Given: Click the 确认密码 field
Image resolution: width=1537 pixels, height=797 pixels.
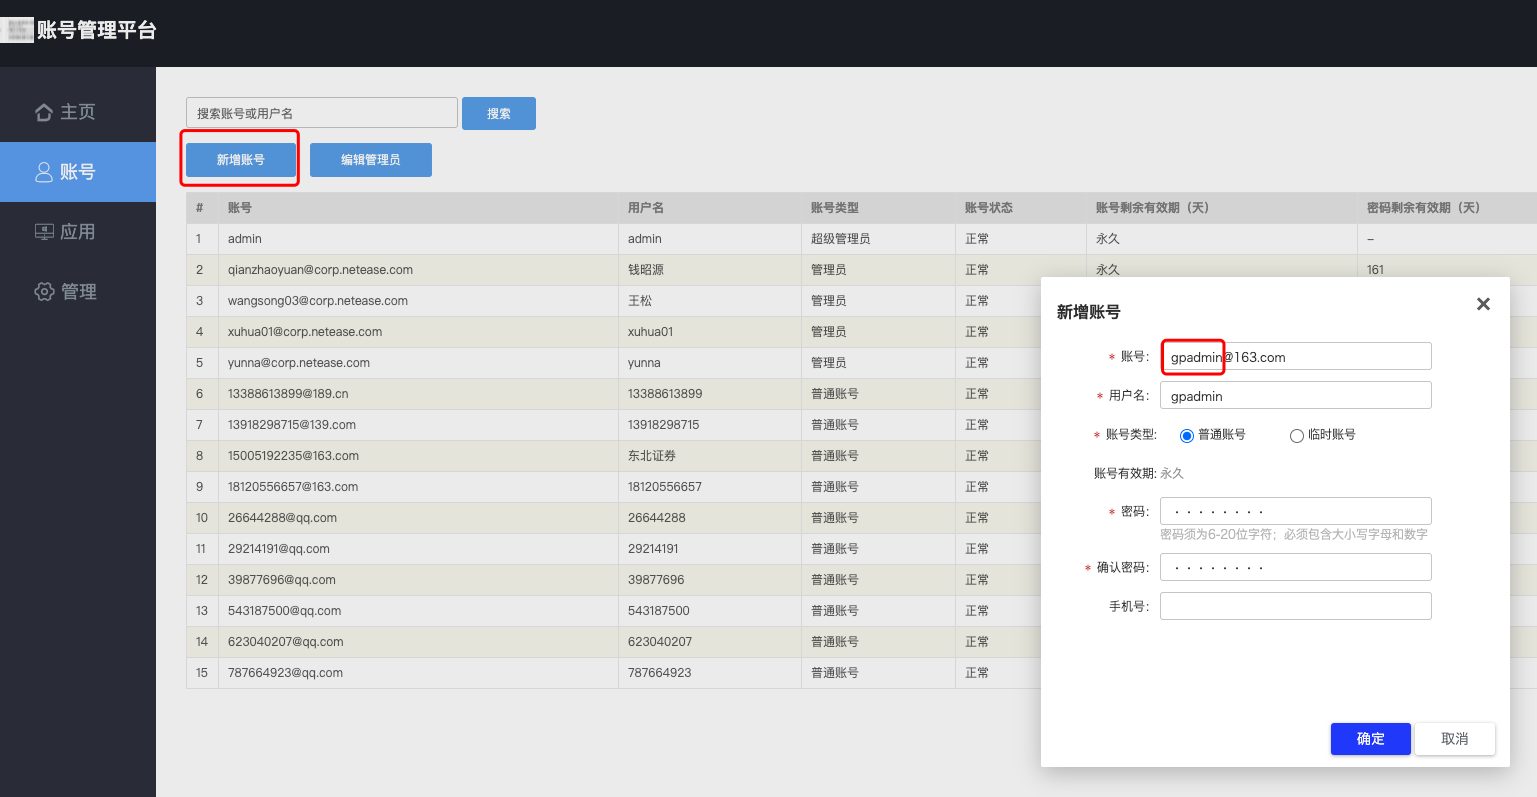Looking at the screenshot, I should point(1295,567).
